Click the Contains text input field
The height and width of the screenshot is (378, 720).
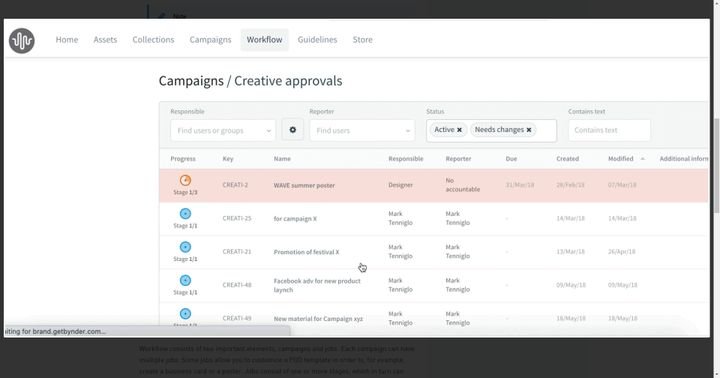tap(609, 130)
